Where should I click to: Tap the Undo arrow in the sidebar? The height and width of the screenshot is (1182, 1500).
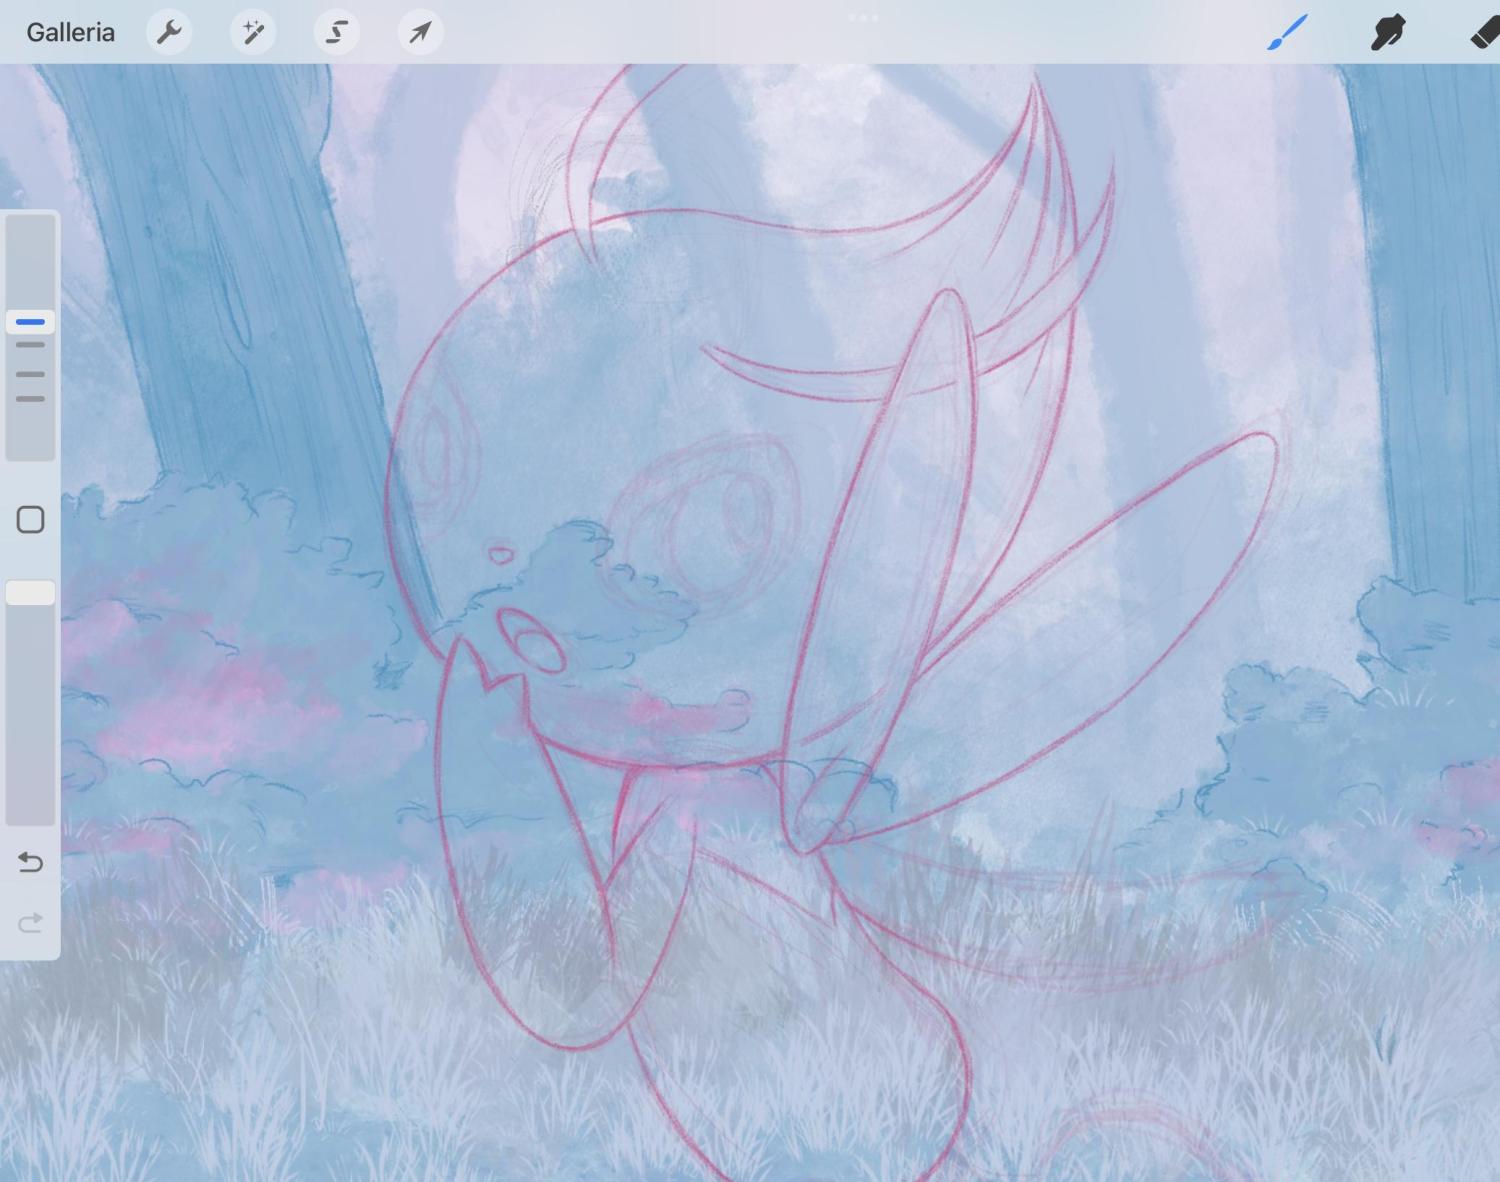30,862
